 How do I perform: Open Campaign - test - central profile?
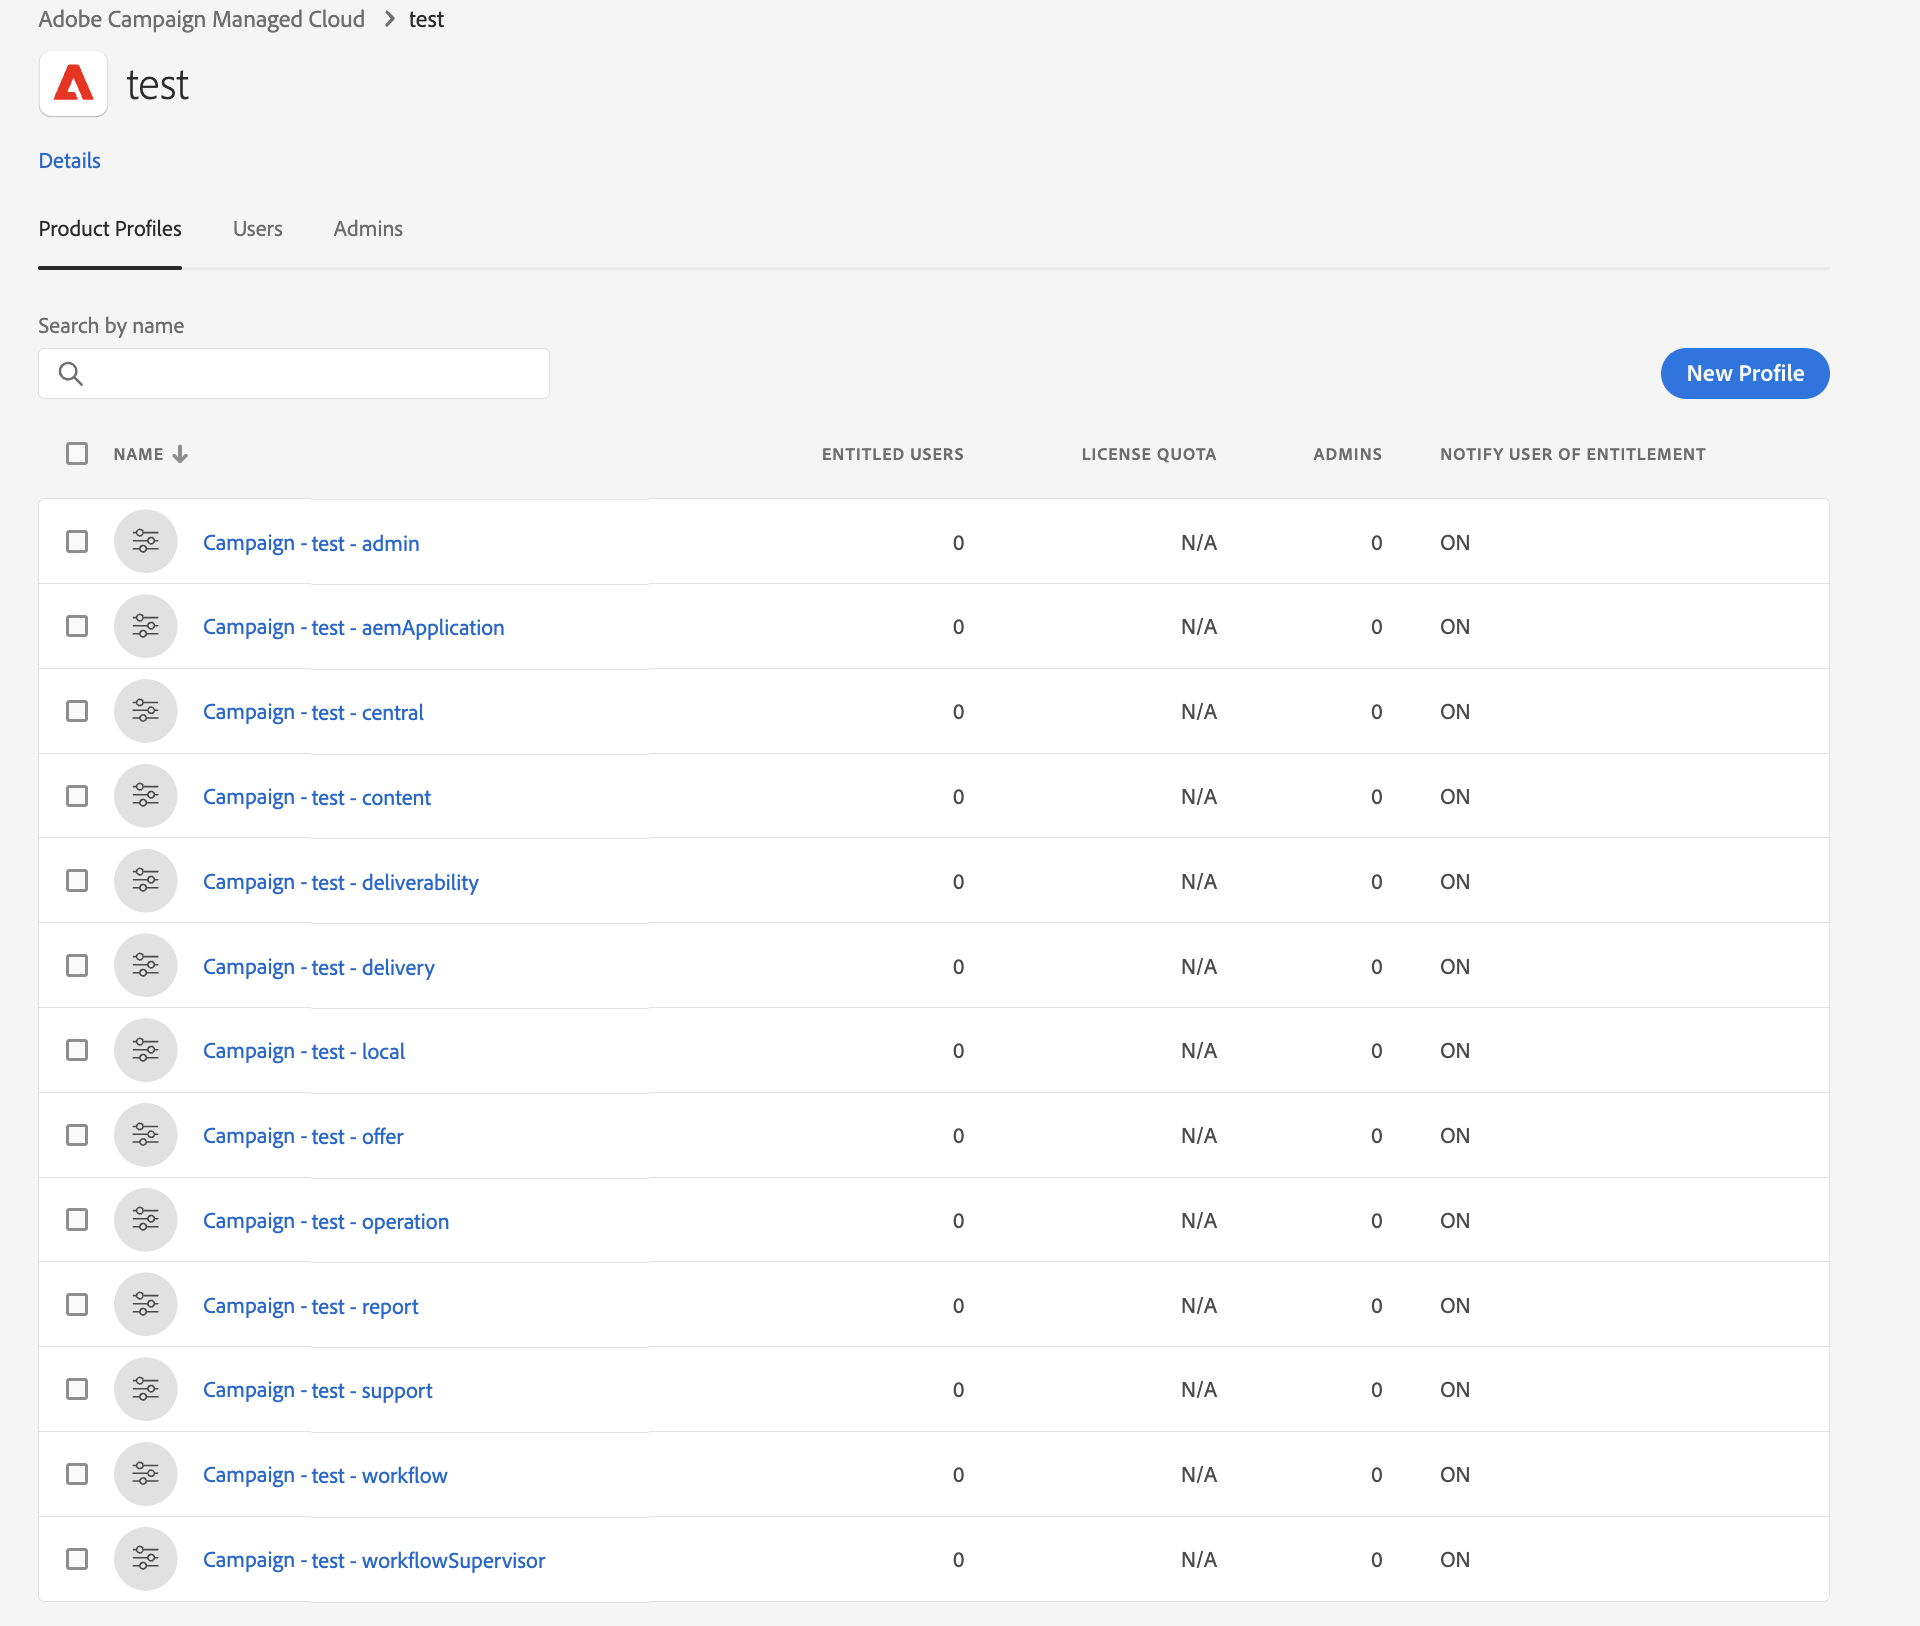[x=311, y=711]
